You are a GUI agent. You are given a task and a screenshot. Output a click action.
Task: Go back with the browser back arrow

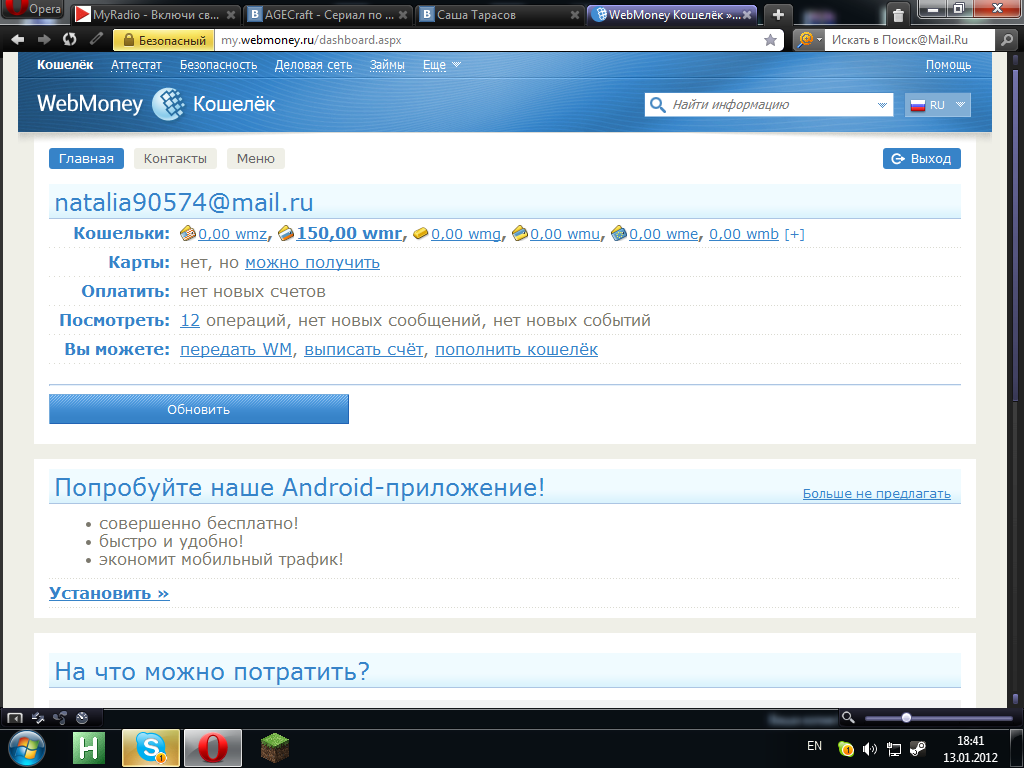click(x=18, y=40)
